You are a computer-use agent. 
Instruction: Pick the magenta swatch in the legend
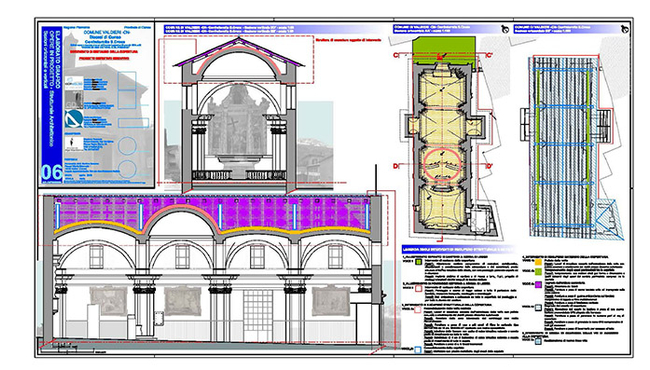point(538,285)
